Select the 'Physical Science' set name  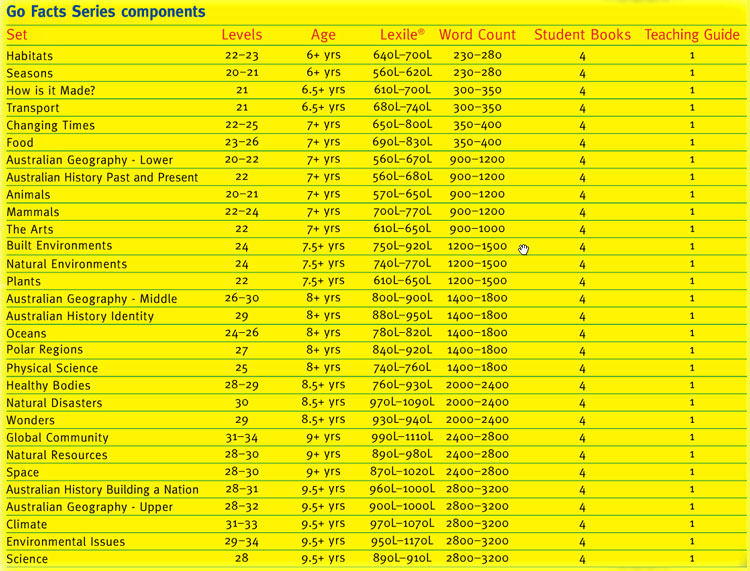coord(52,368)
